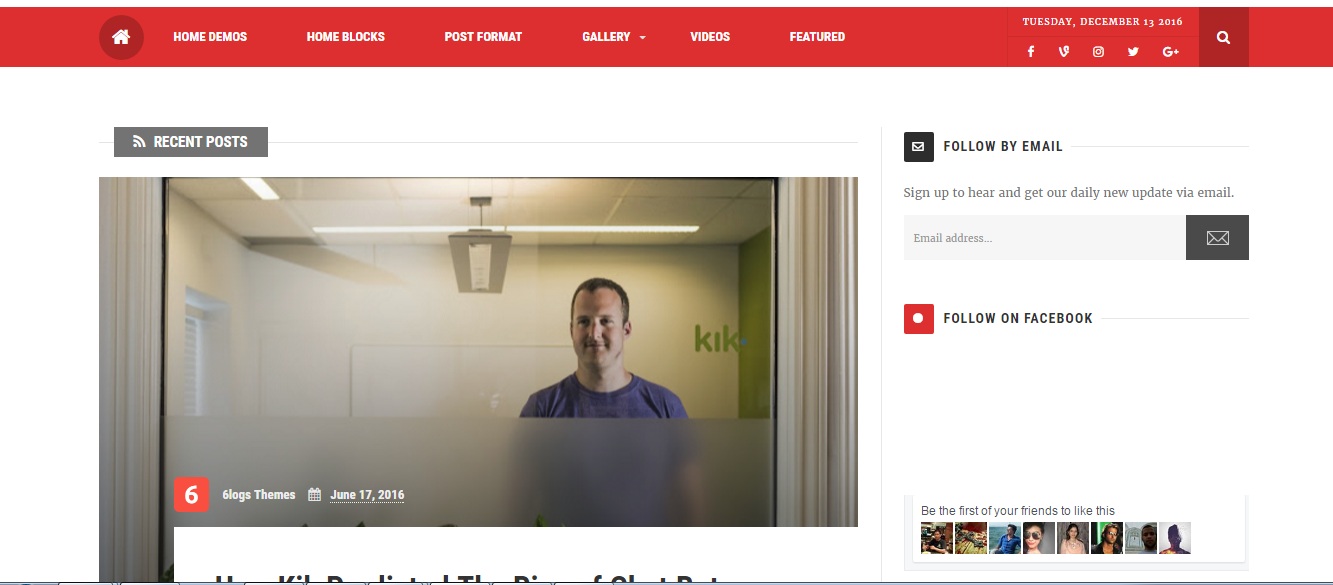
Task: Open the Featured menu item
Action: 817,37
